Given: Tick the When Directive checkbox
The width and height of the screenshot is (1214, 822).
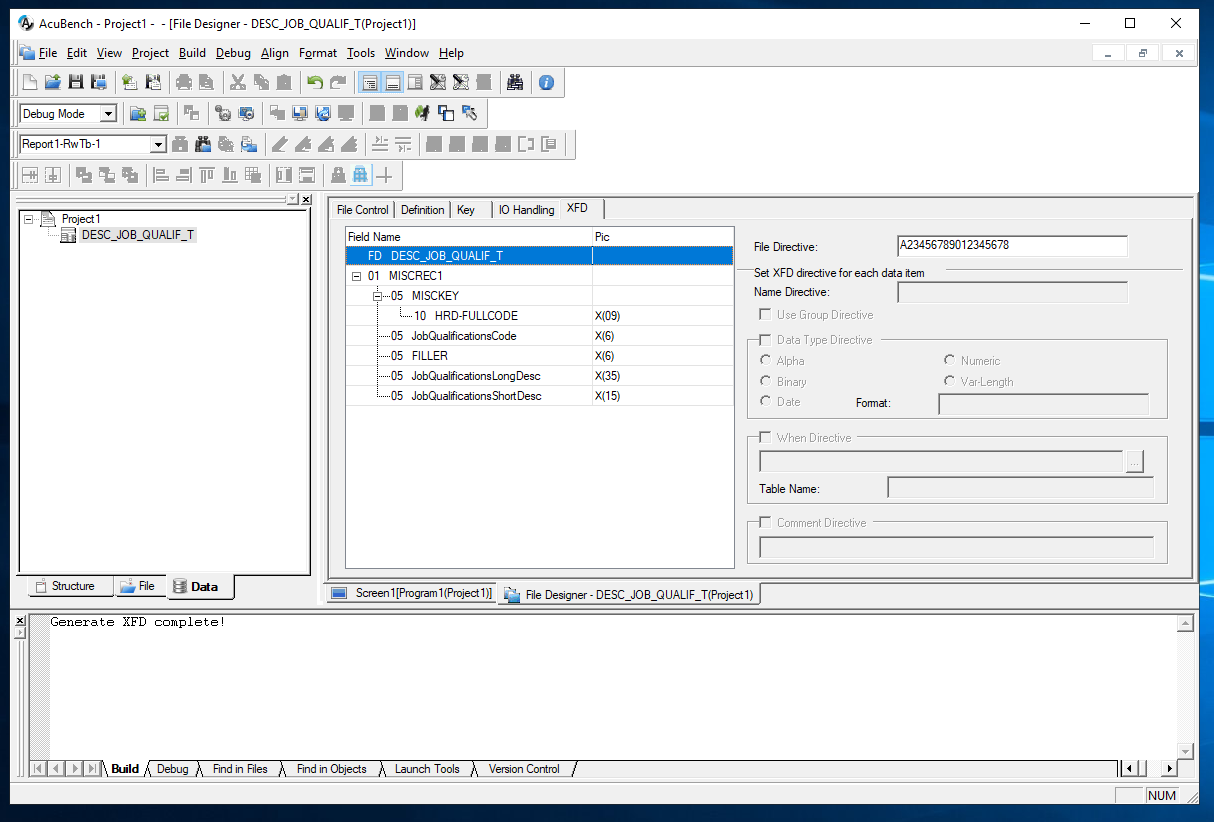Looking at the screenshot, I should (x=766, y=438).
